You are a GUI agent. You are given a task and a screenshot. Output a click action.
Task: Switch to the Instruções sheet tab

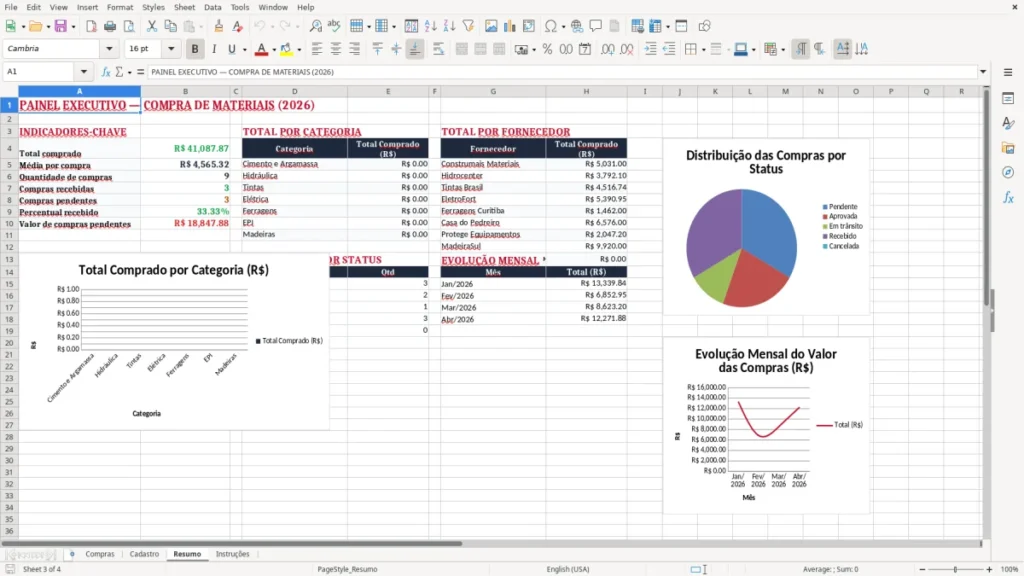coord(232,554)
